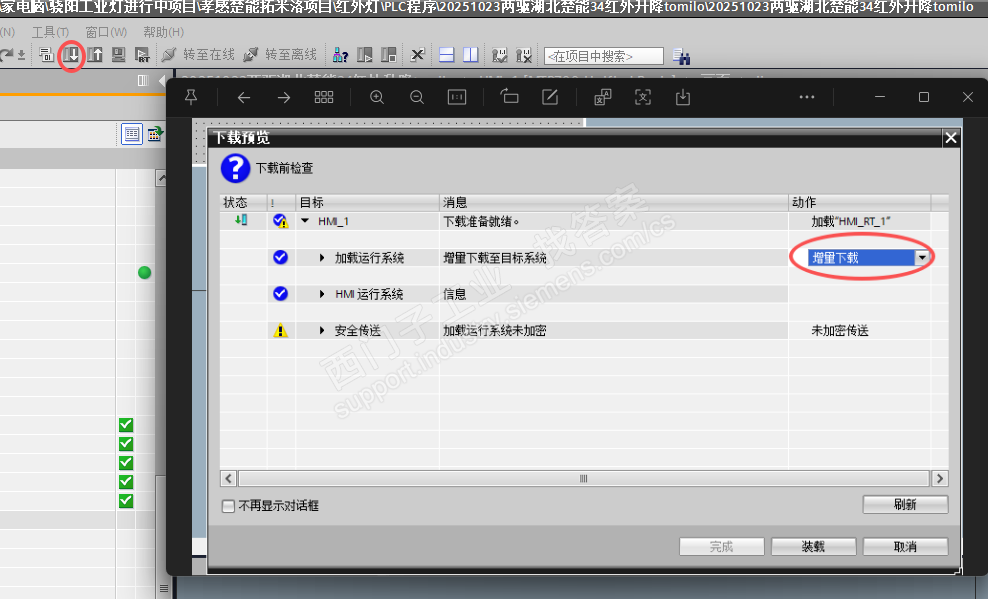The width and height of the screenshot is (988, 599).
Task: Click the right arrow of dialog horizontal scrollbar
Action: click(x=939, y=479)
